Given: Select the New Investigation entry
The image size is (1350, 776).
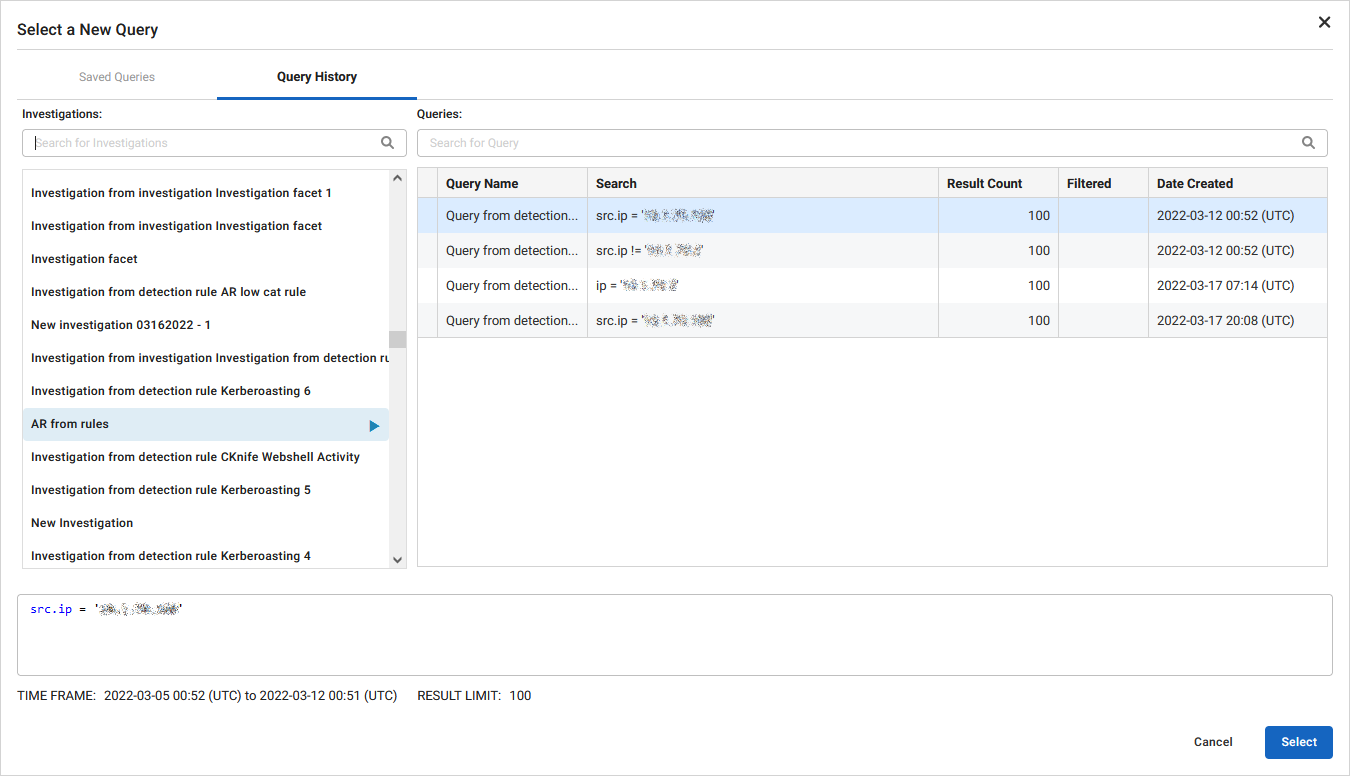Looking at the screenshot, I should tap(81, 522).
